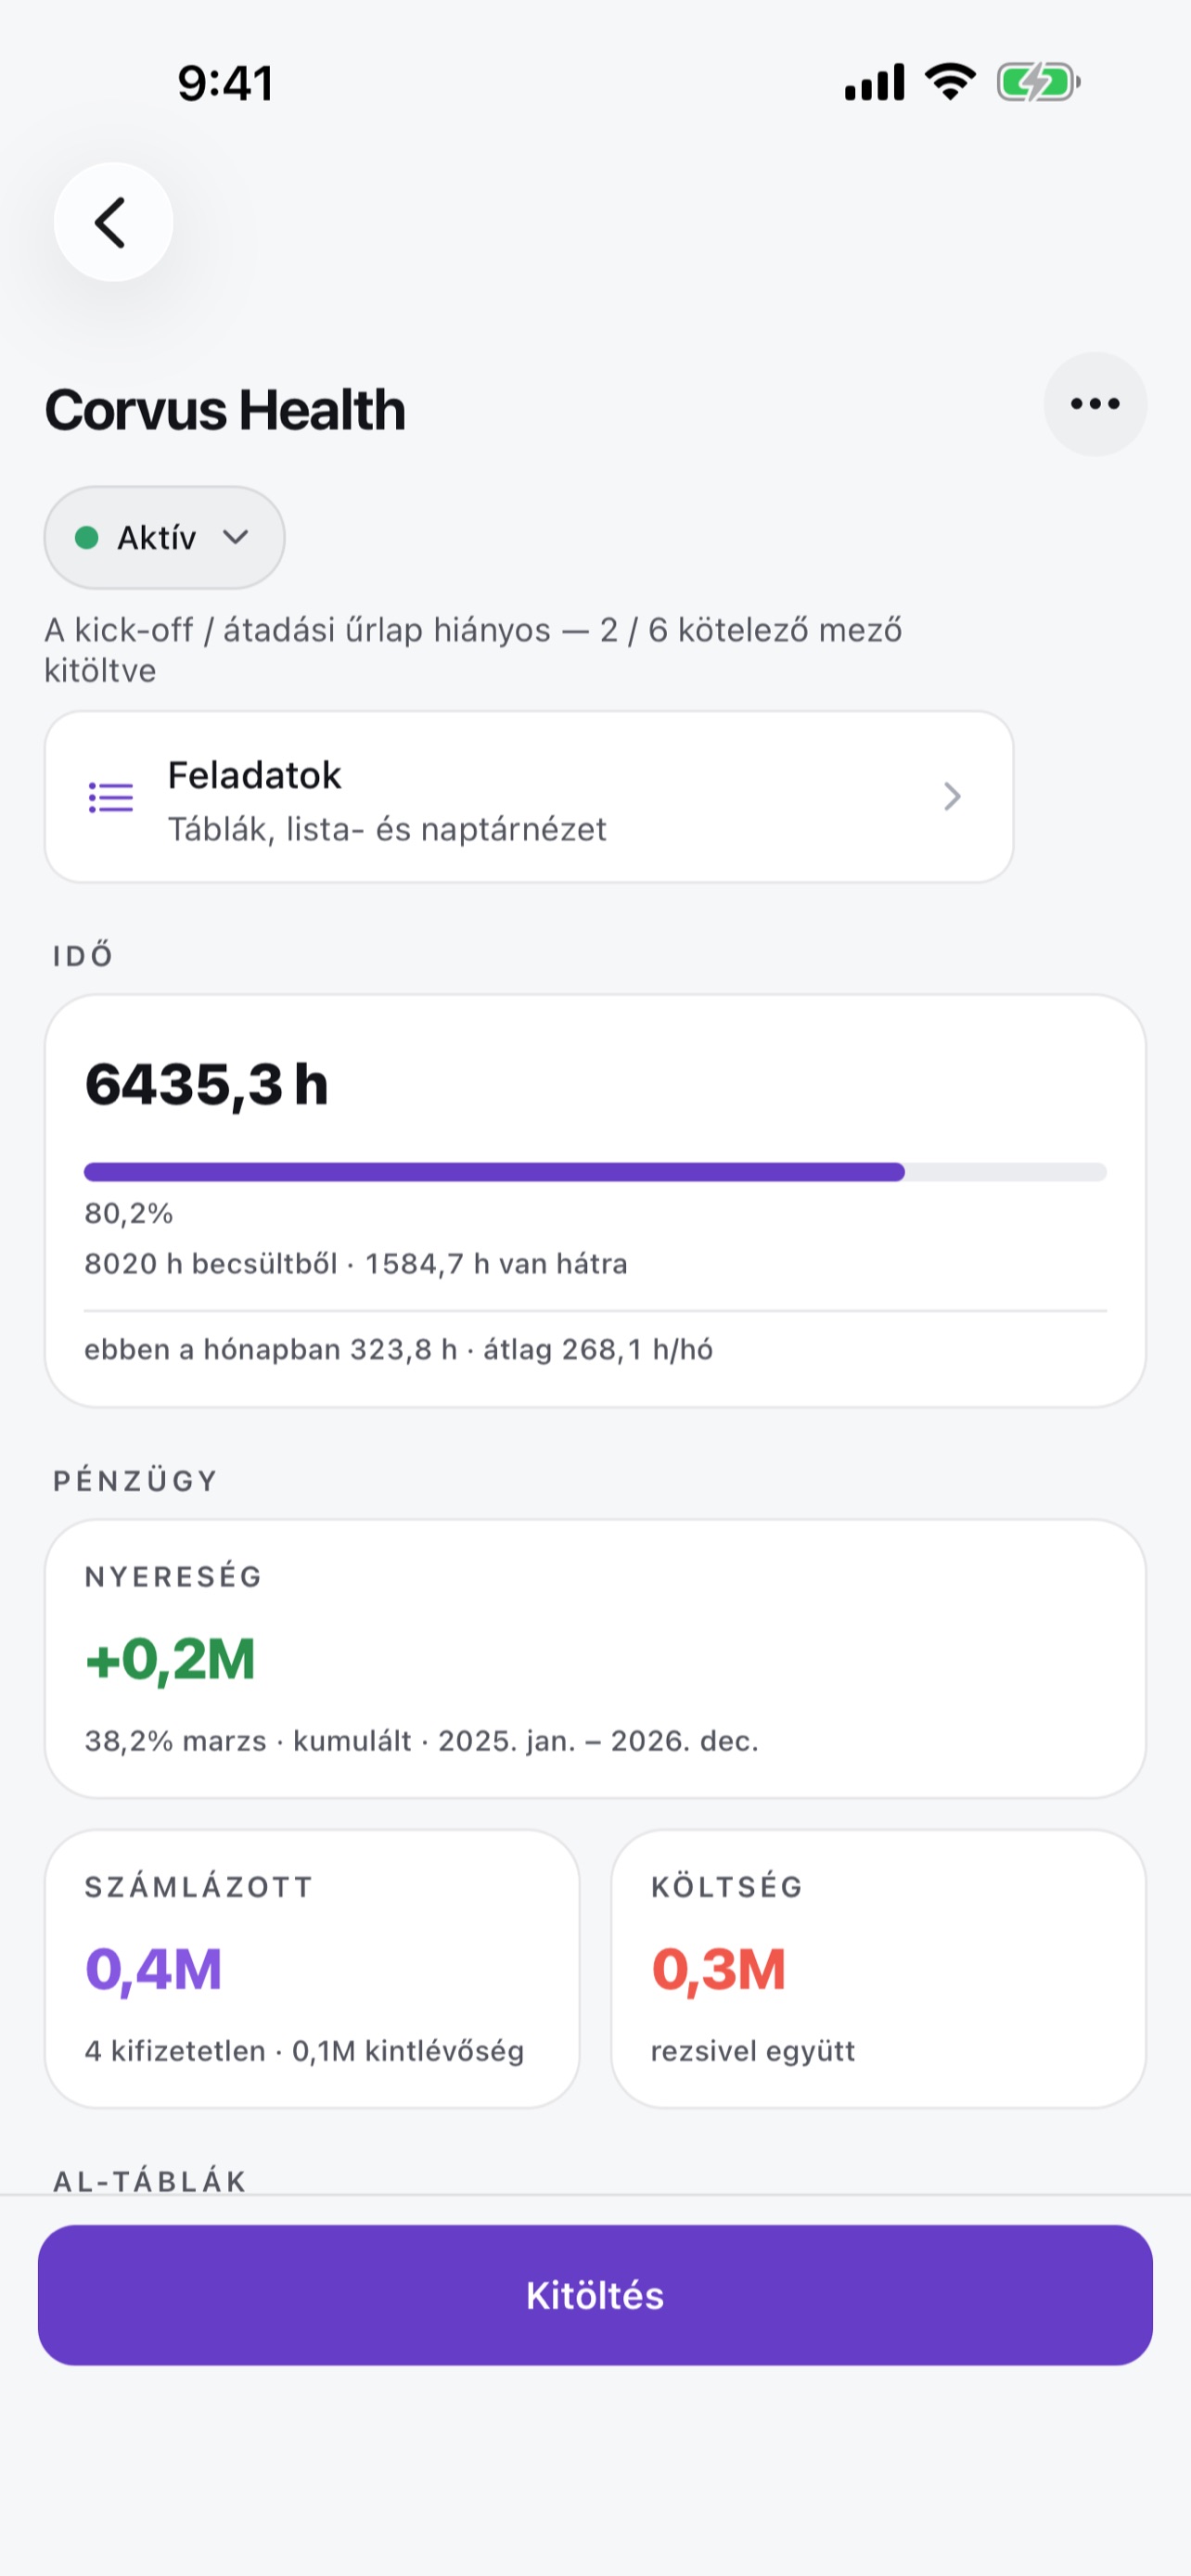The width and height of the screenshot is (1191, 2576).
Task: Open Feladatok card via its chevron
Action: [952, 797]
